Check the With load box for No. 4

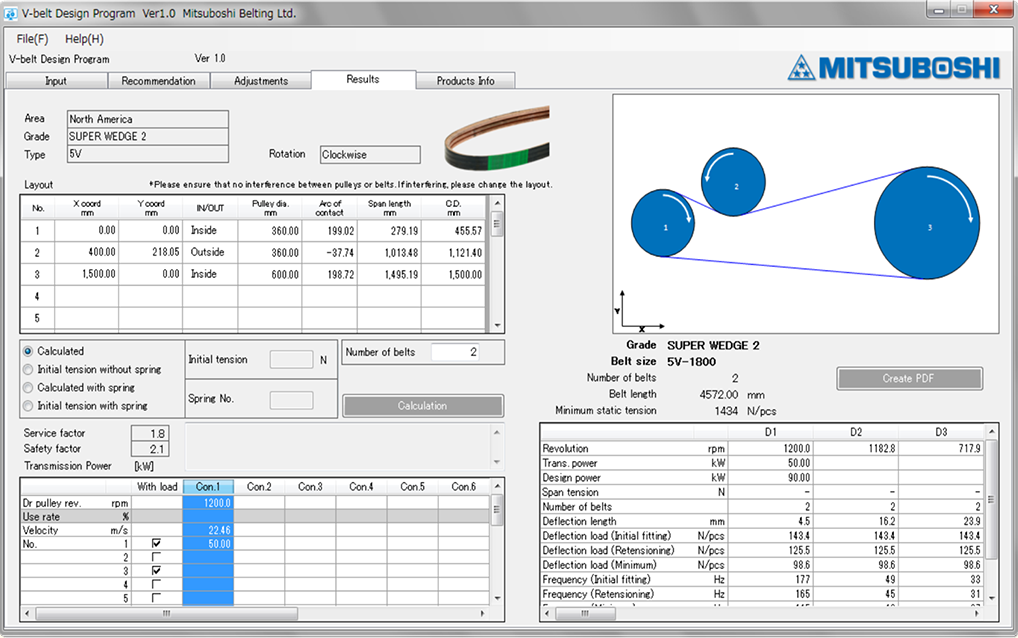[x=156, y=584]
